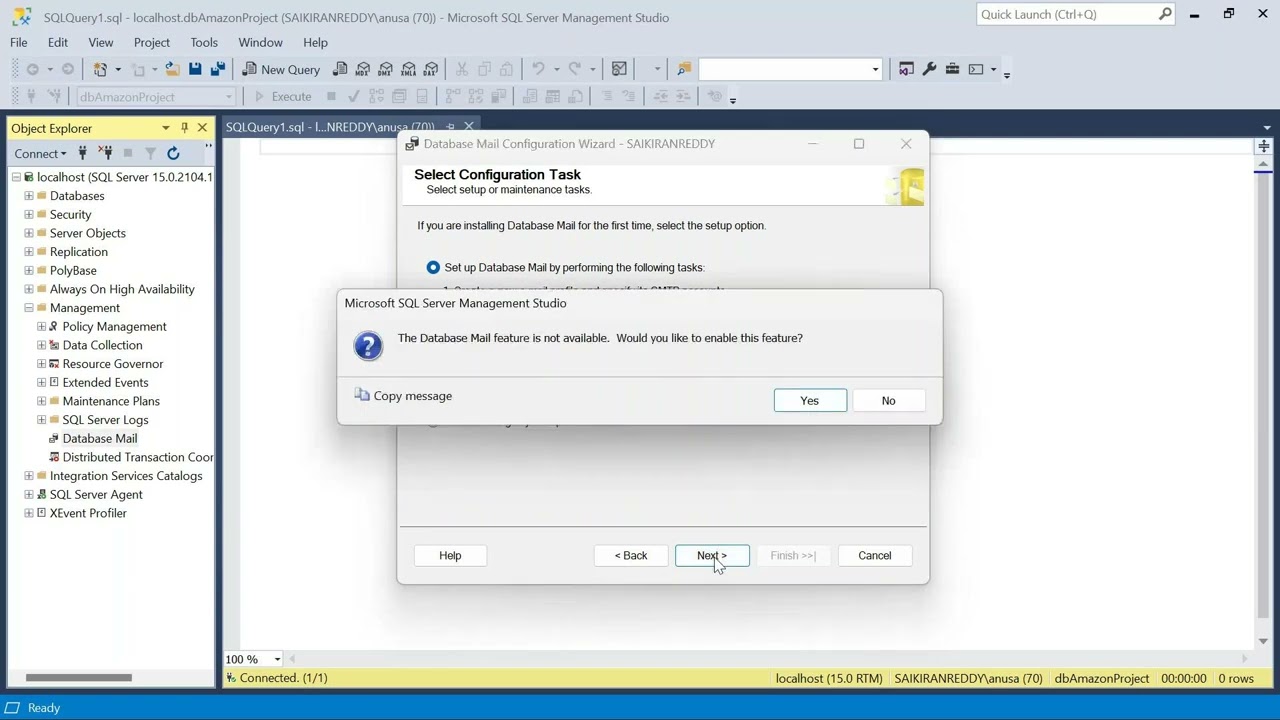Collapse the Management node

29,308
